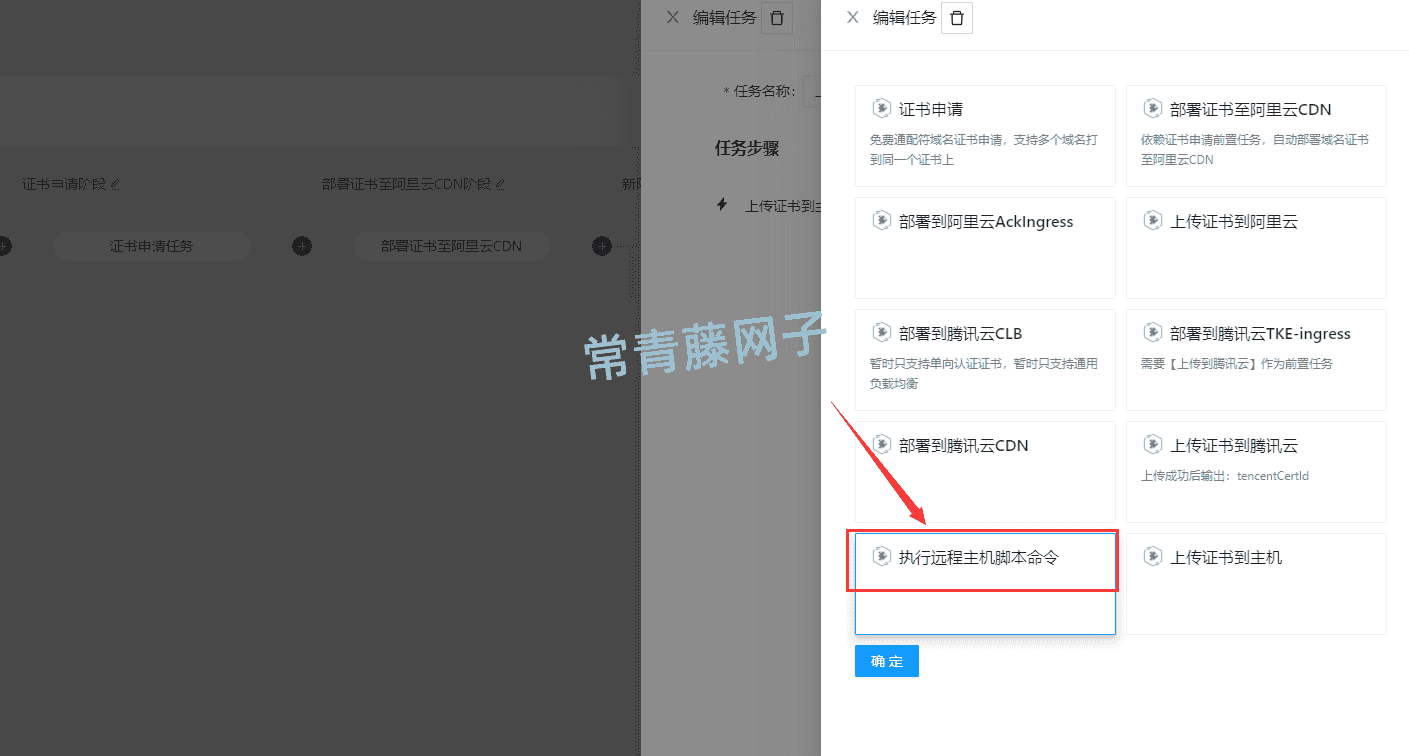Pick the 上传证书到阿里云 plugin card
1409x756 pixels.
(1256, 248)
